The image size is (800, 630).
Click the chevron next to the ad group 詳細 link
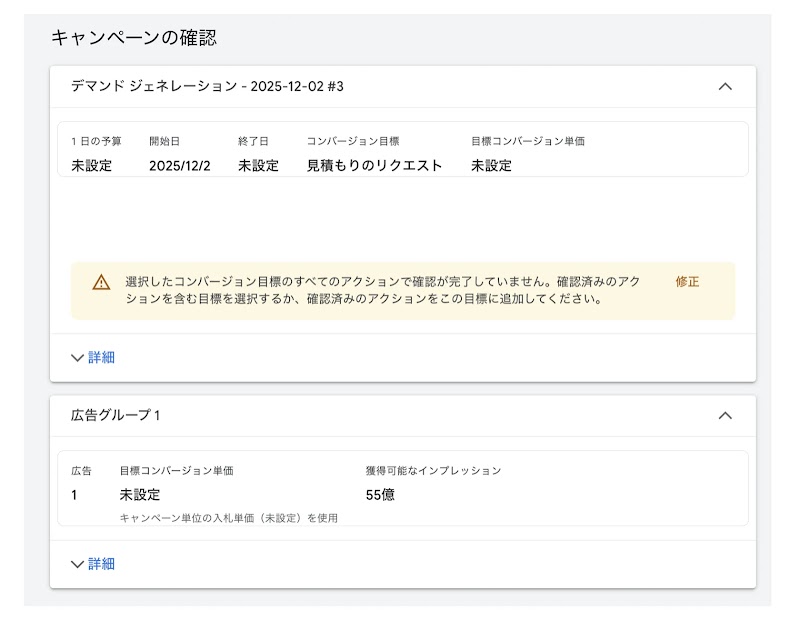[76, 564]
